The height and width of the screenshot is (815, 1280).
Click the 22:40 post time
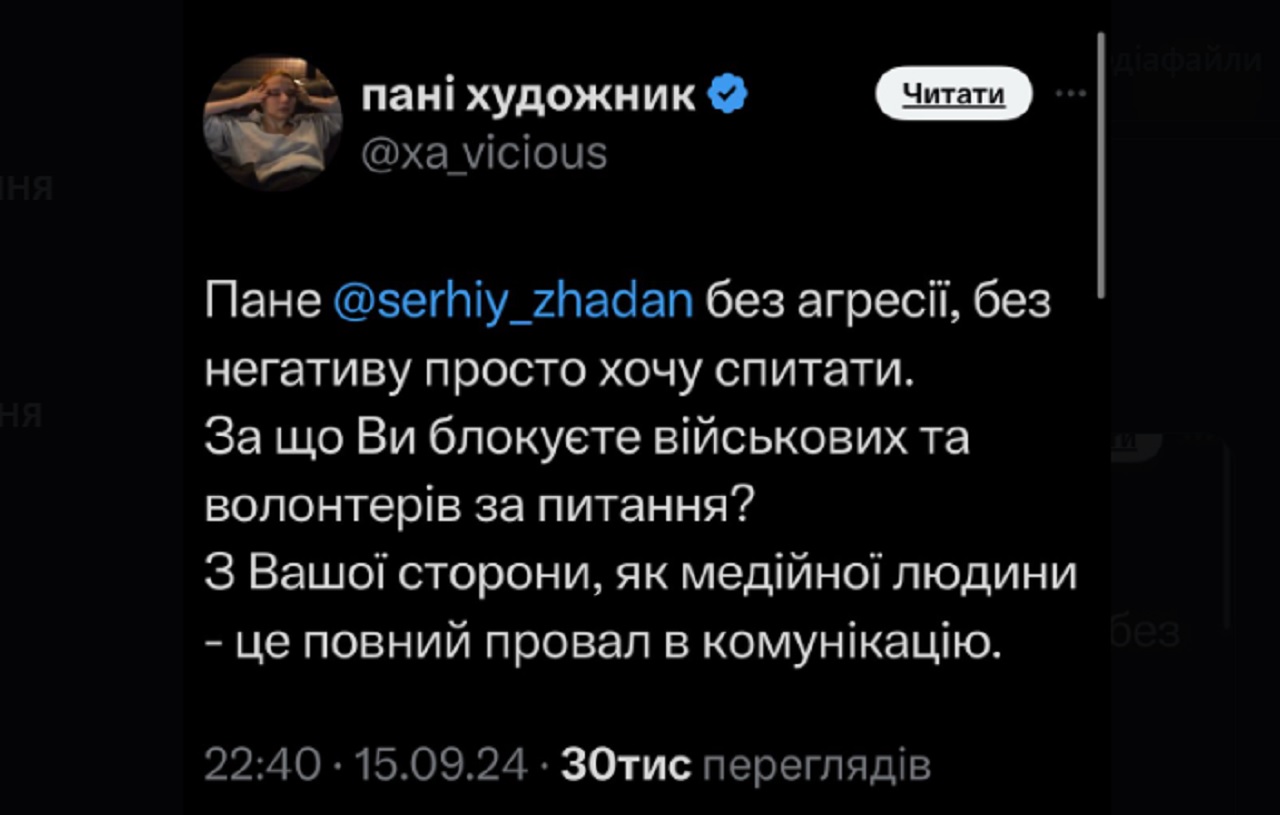(x=263, y=766)
